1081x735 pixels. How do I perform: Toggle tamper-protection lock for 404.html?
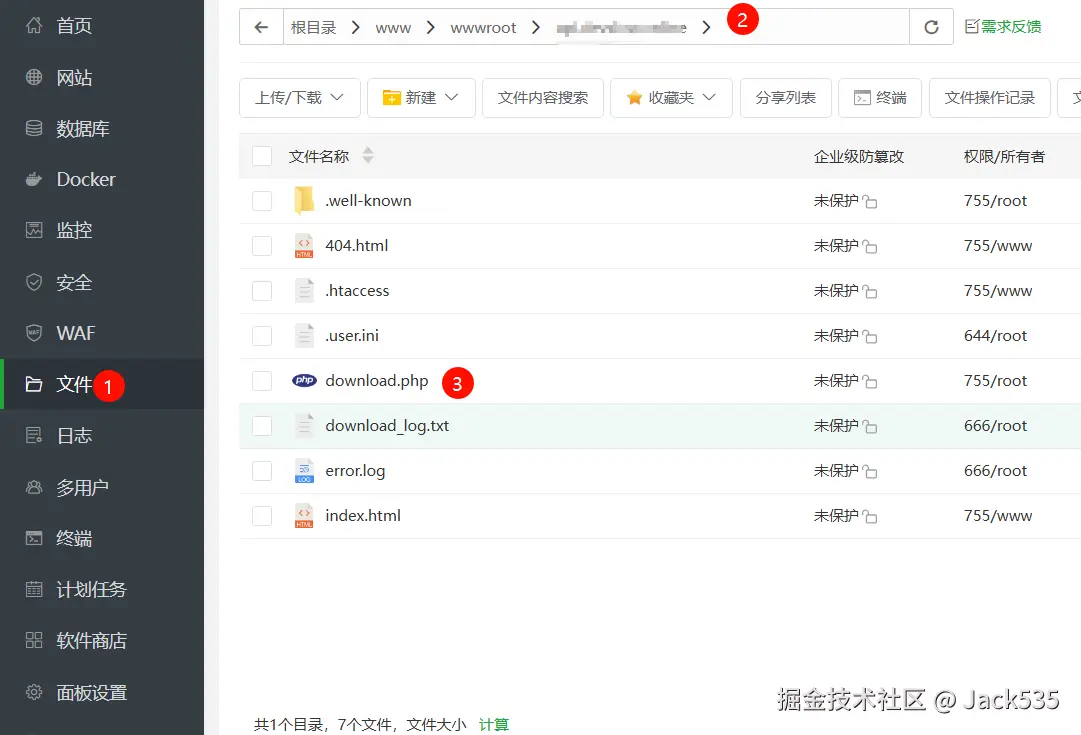click(x=870, y=247)
